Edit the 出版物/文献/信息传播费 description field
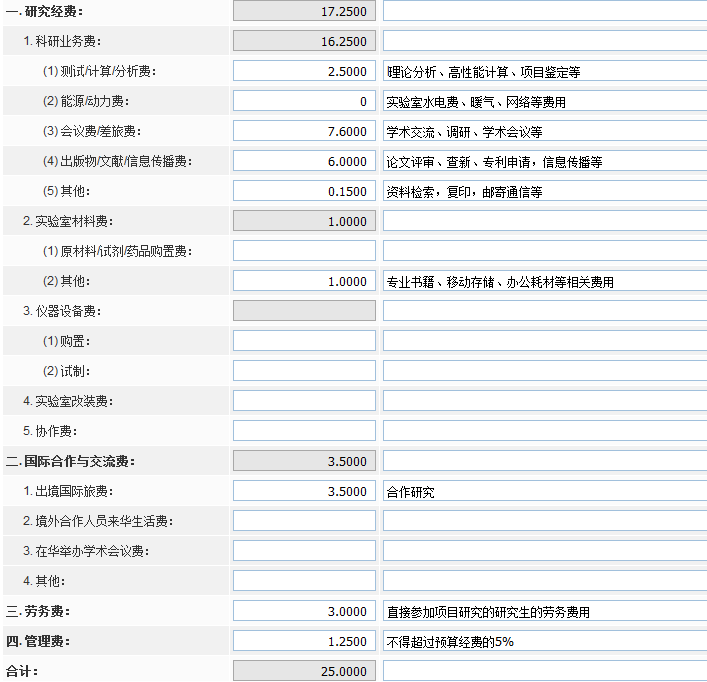This screenshot has height=682, width=707. pyautogui.click(x=545, y=161)
